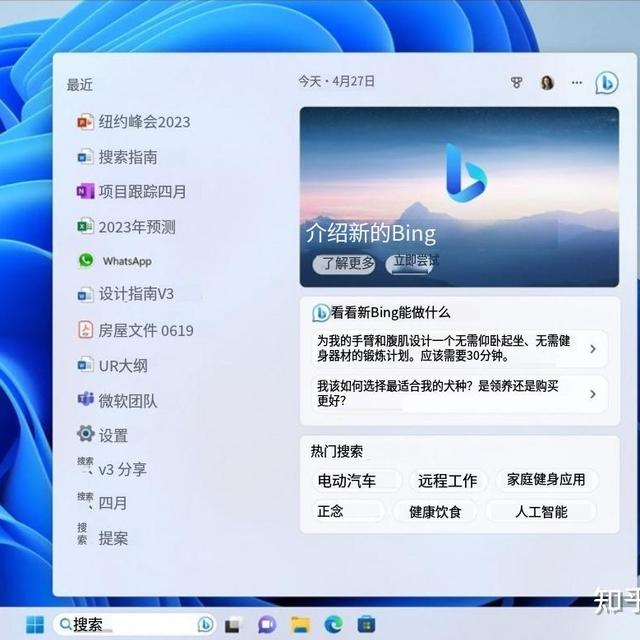Search trending topic 人工智能
Image resolution: width=640 pixels, height=640 pixels.
click(x=541, y=511)
